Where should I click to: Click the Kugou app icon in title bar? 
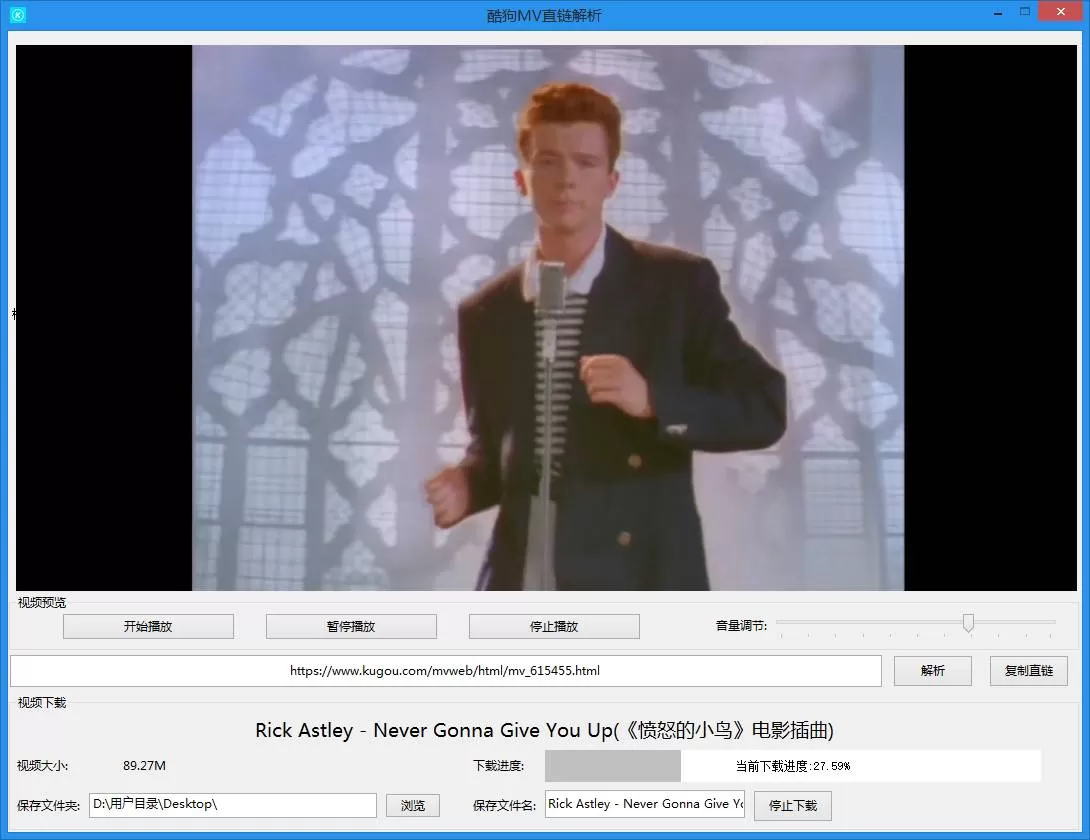[x=17, y=15]
